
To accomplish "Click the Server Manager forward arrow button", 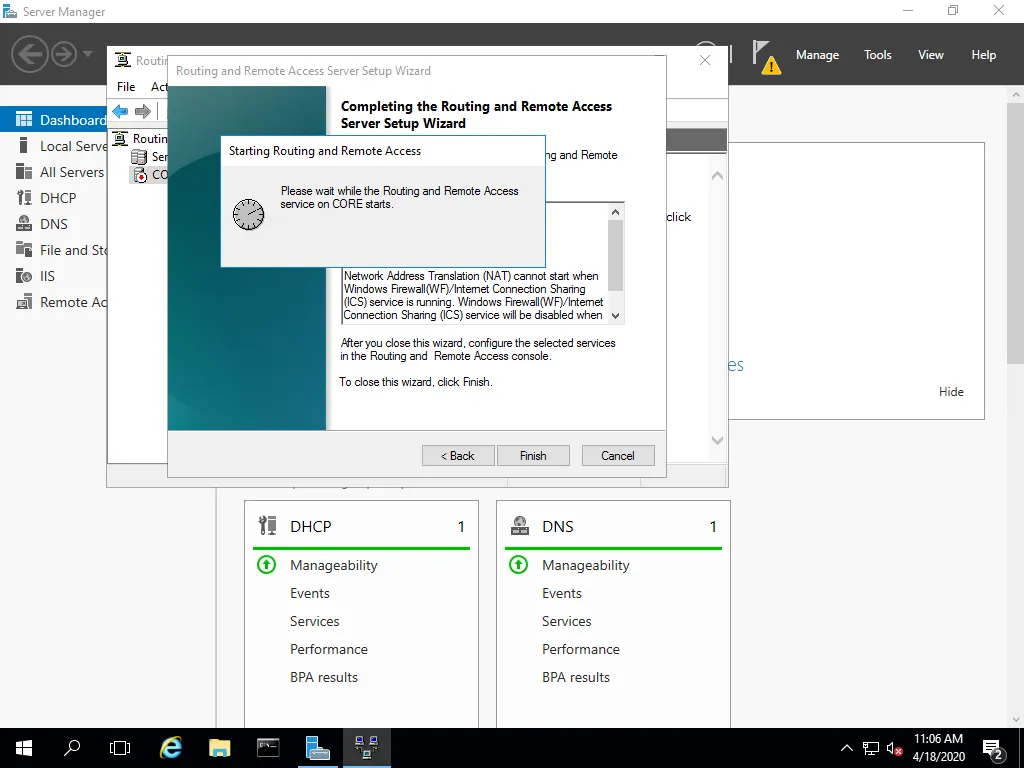I will 64,54.
